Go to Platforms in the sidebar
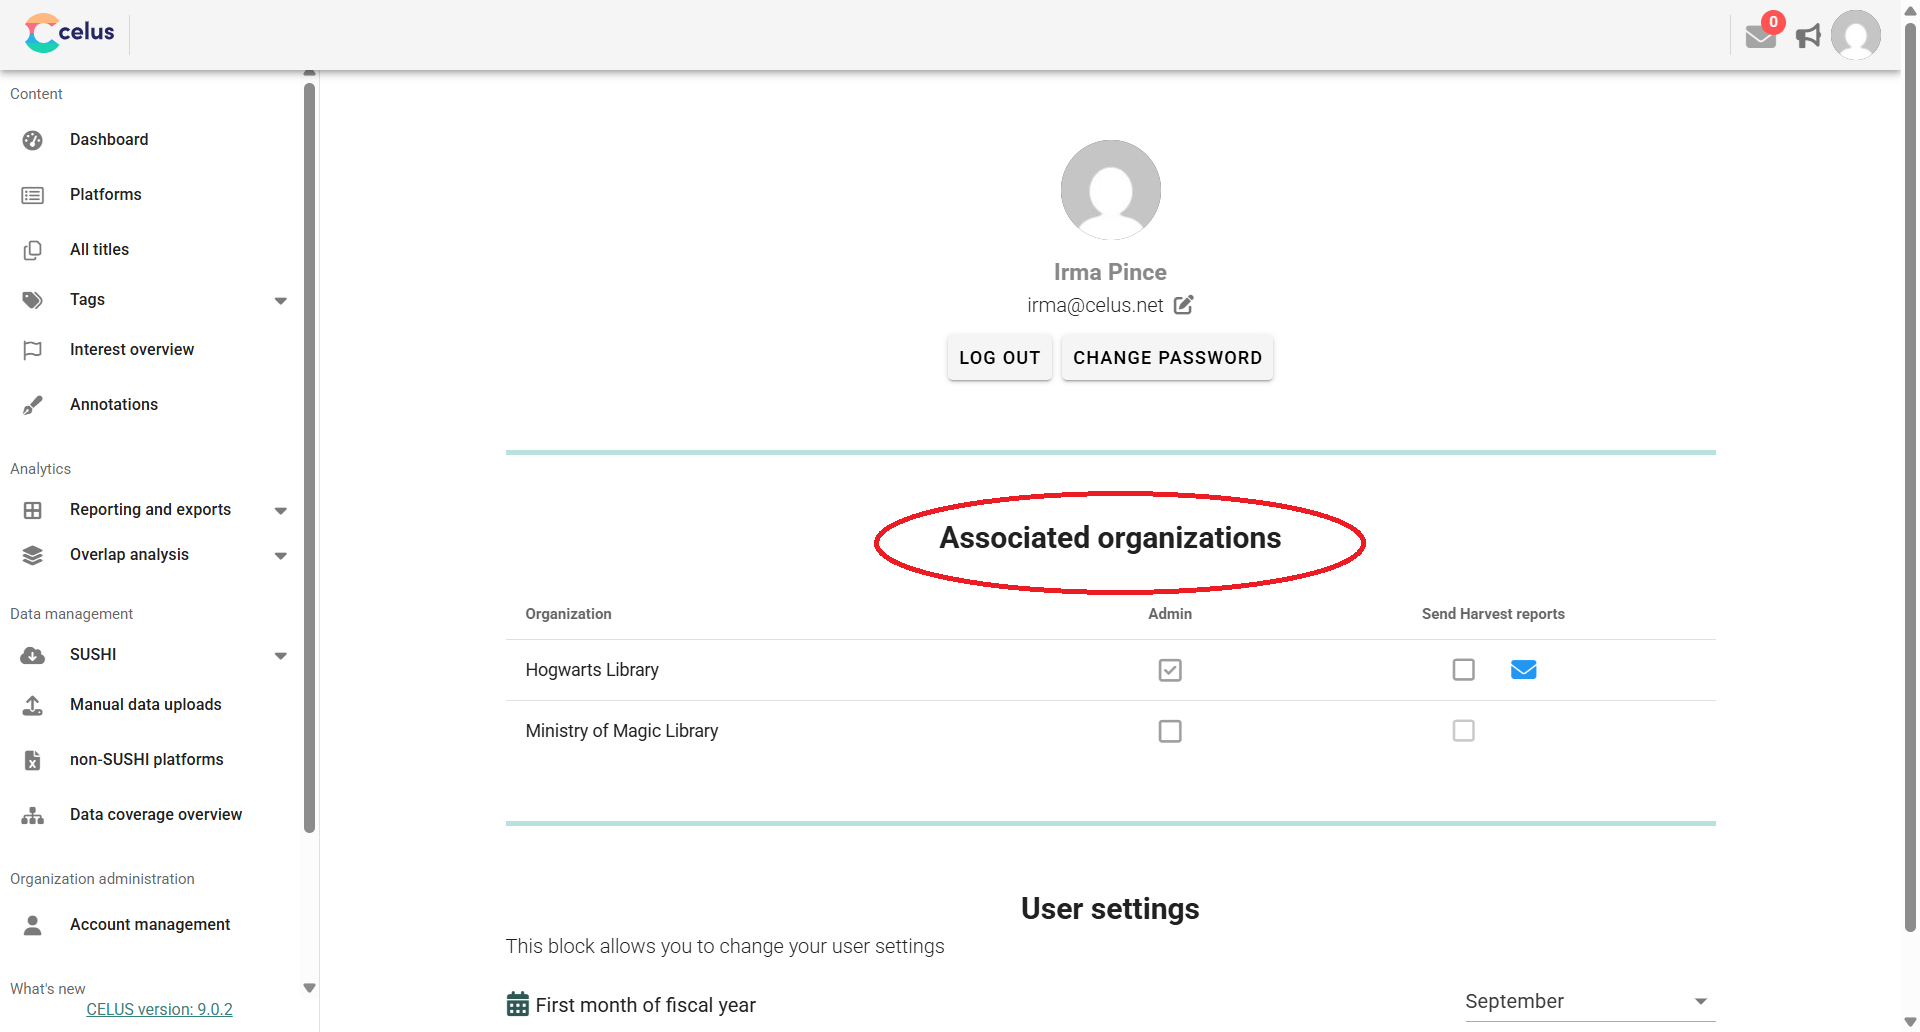 (x=106, y=195)
